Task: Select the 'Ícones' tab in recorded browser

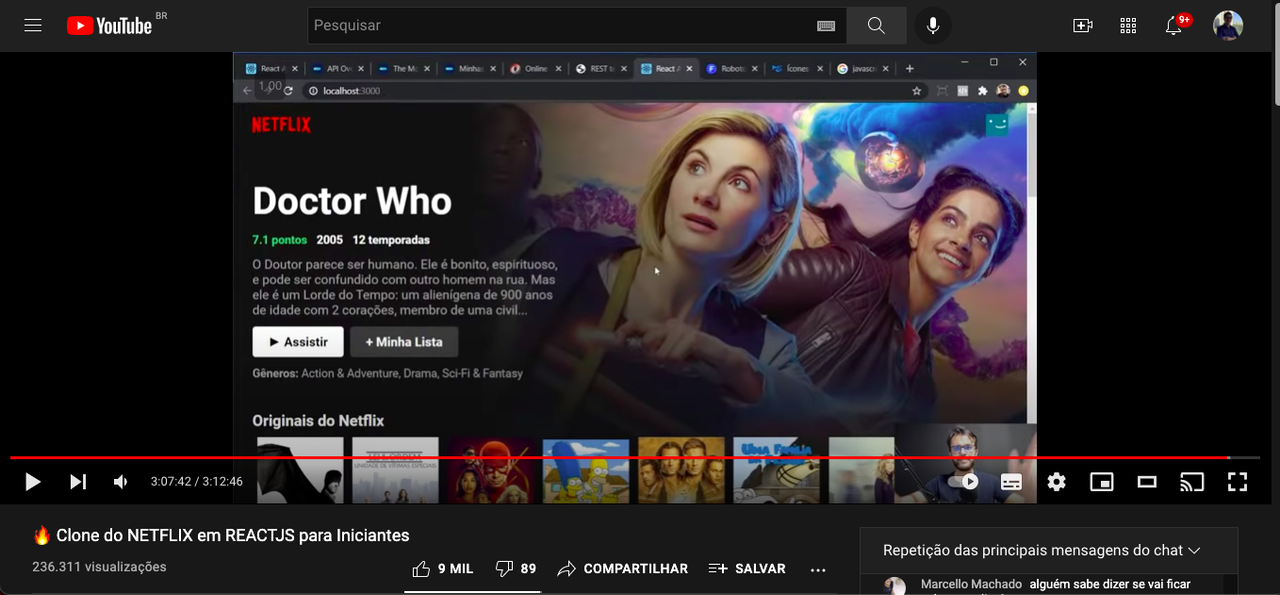Action: click(x=798, y=69)
